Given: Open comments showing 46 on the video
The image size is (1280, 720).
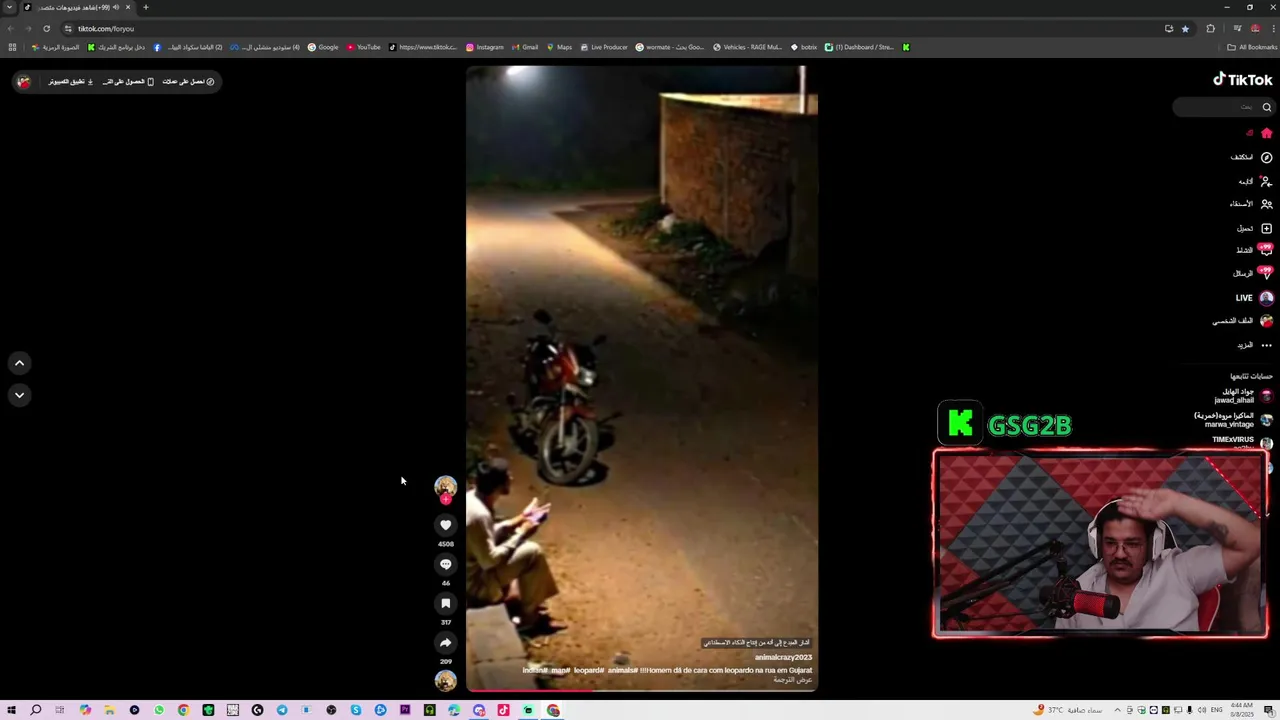Looking at the screenshot, I should (x=446, y=564).
